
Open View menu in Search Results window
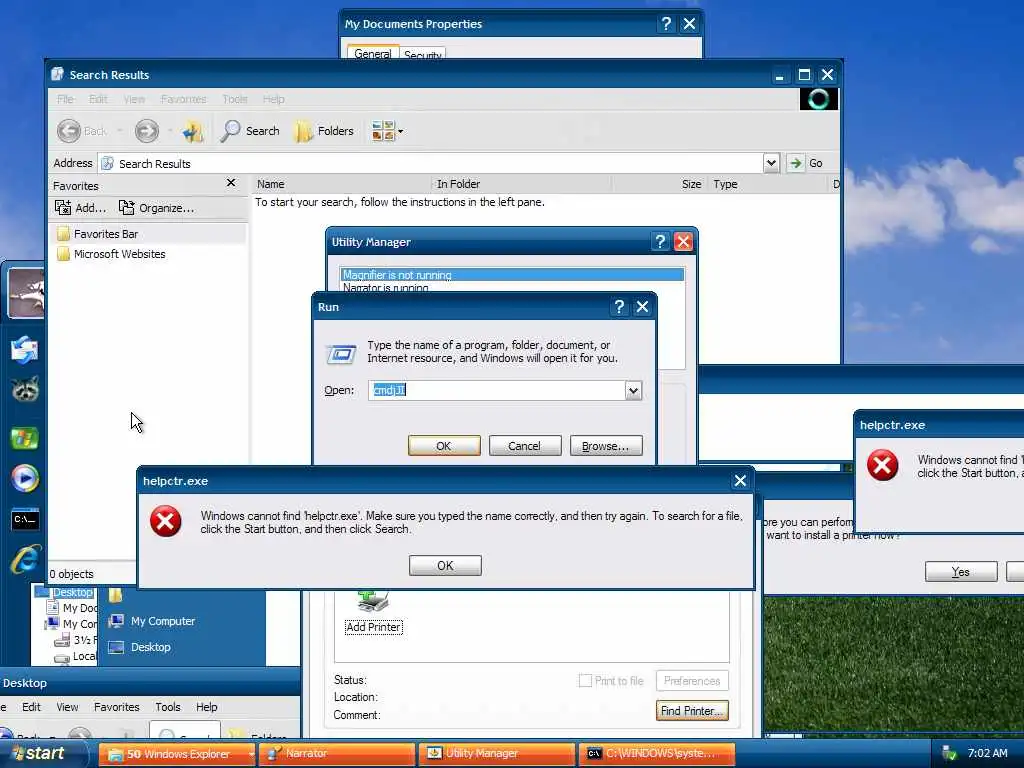pyautogui.click(x=134, y=99)
